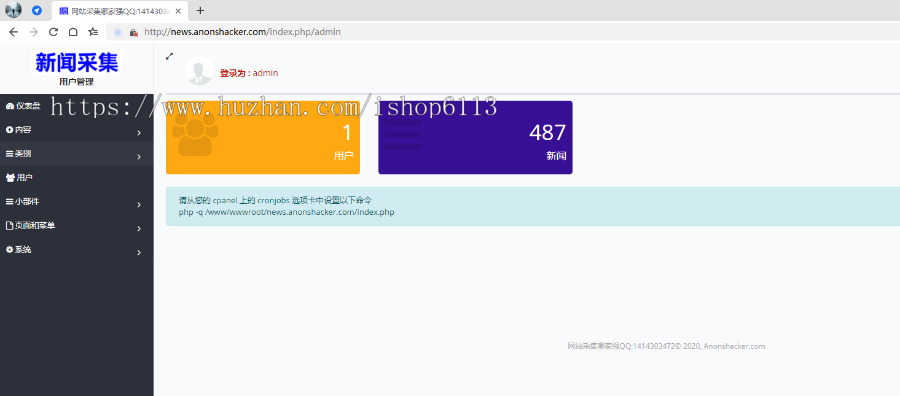The image size is (900, 396).
Task: Go back with the browser back arrow
Action: (13, 32)
